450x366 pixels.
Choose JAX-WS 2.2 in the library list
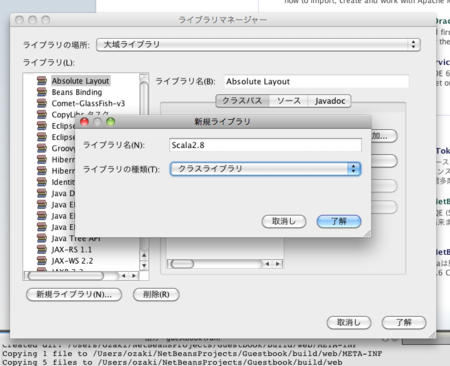pyautogui.click(x=72, y=261)
